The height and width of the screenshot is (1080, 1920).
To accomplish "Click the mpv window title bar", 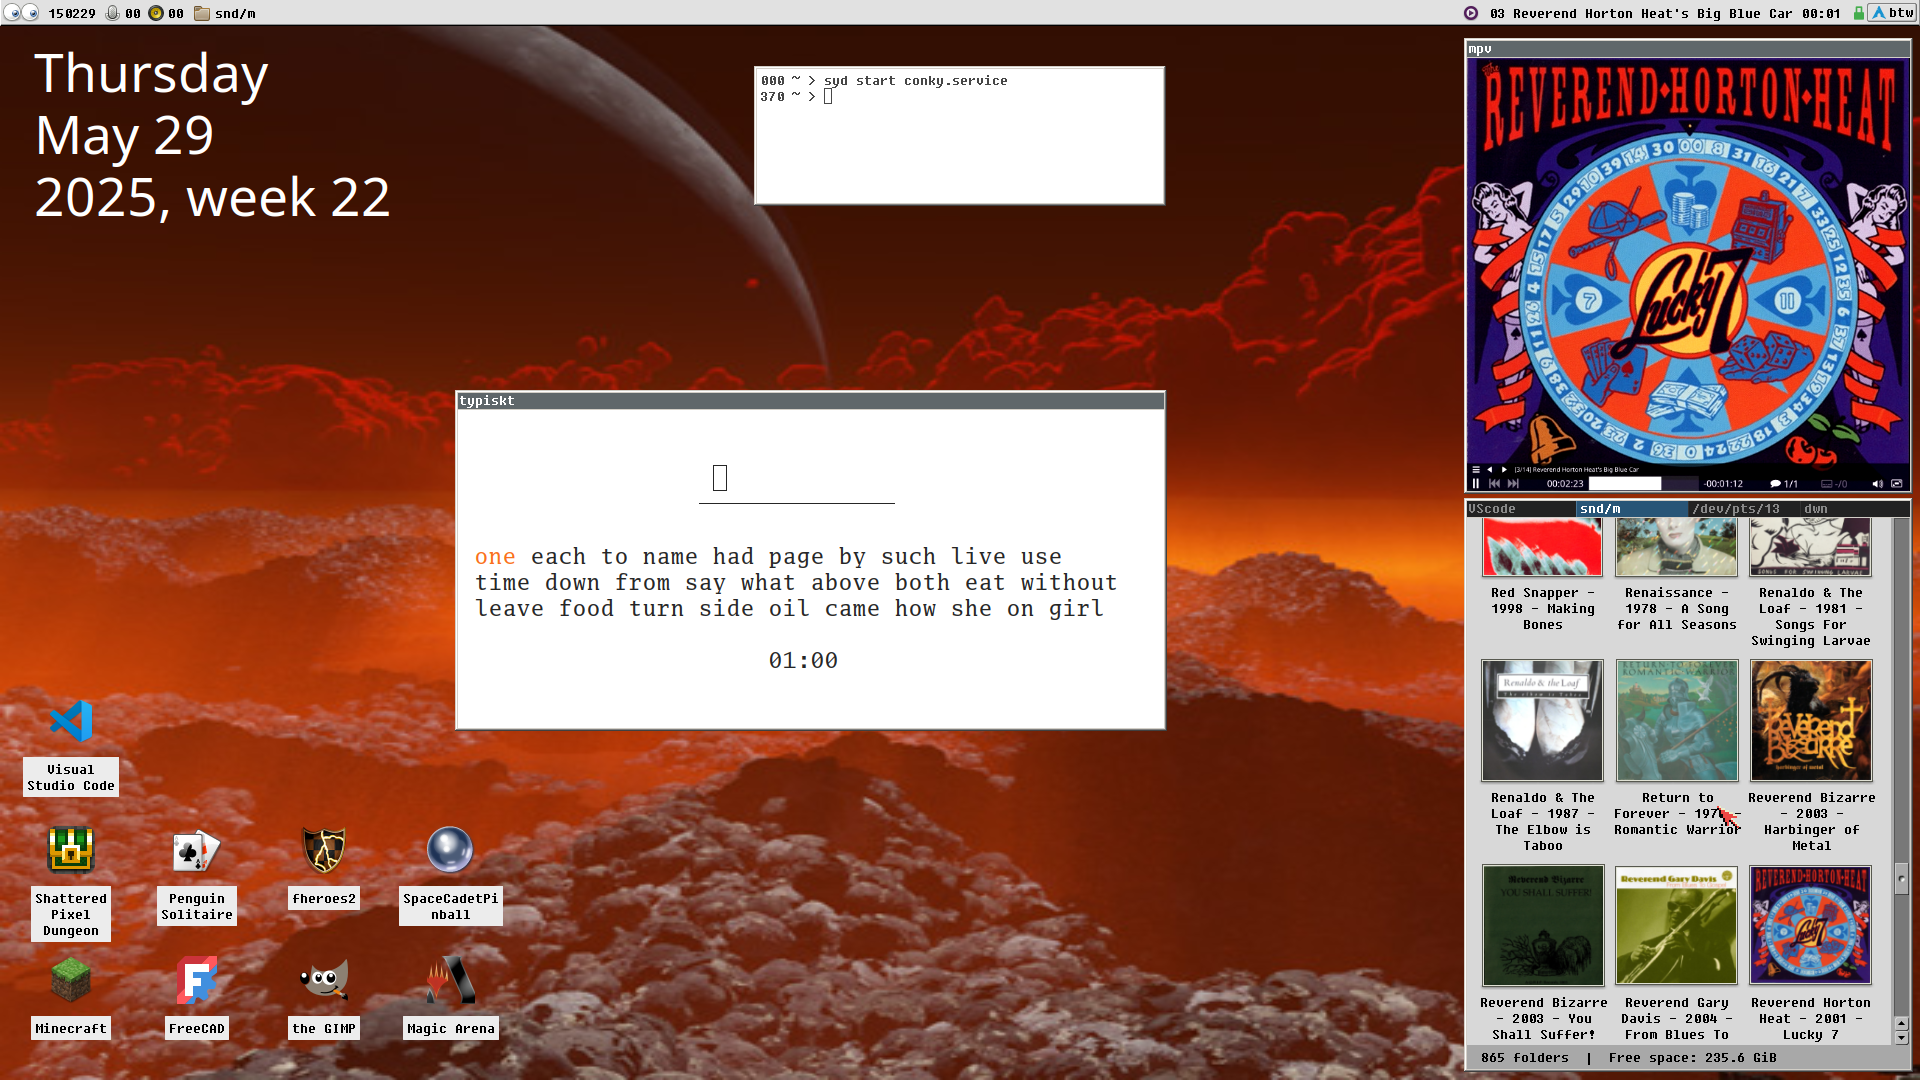I will pyautogui.click(x=1688, y=48).
